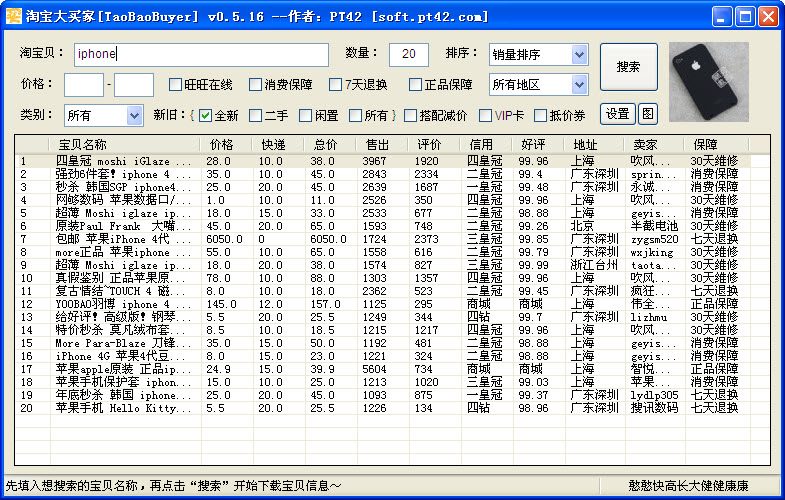Click seller name lydlp305
This screenshot has height=500, width=785.
[x=654, y=395]
